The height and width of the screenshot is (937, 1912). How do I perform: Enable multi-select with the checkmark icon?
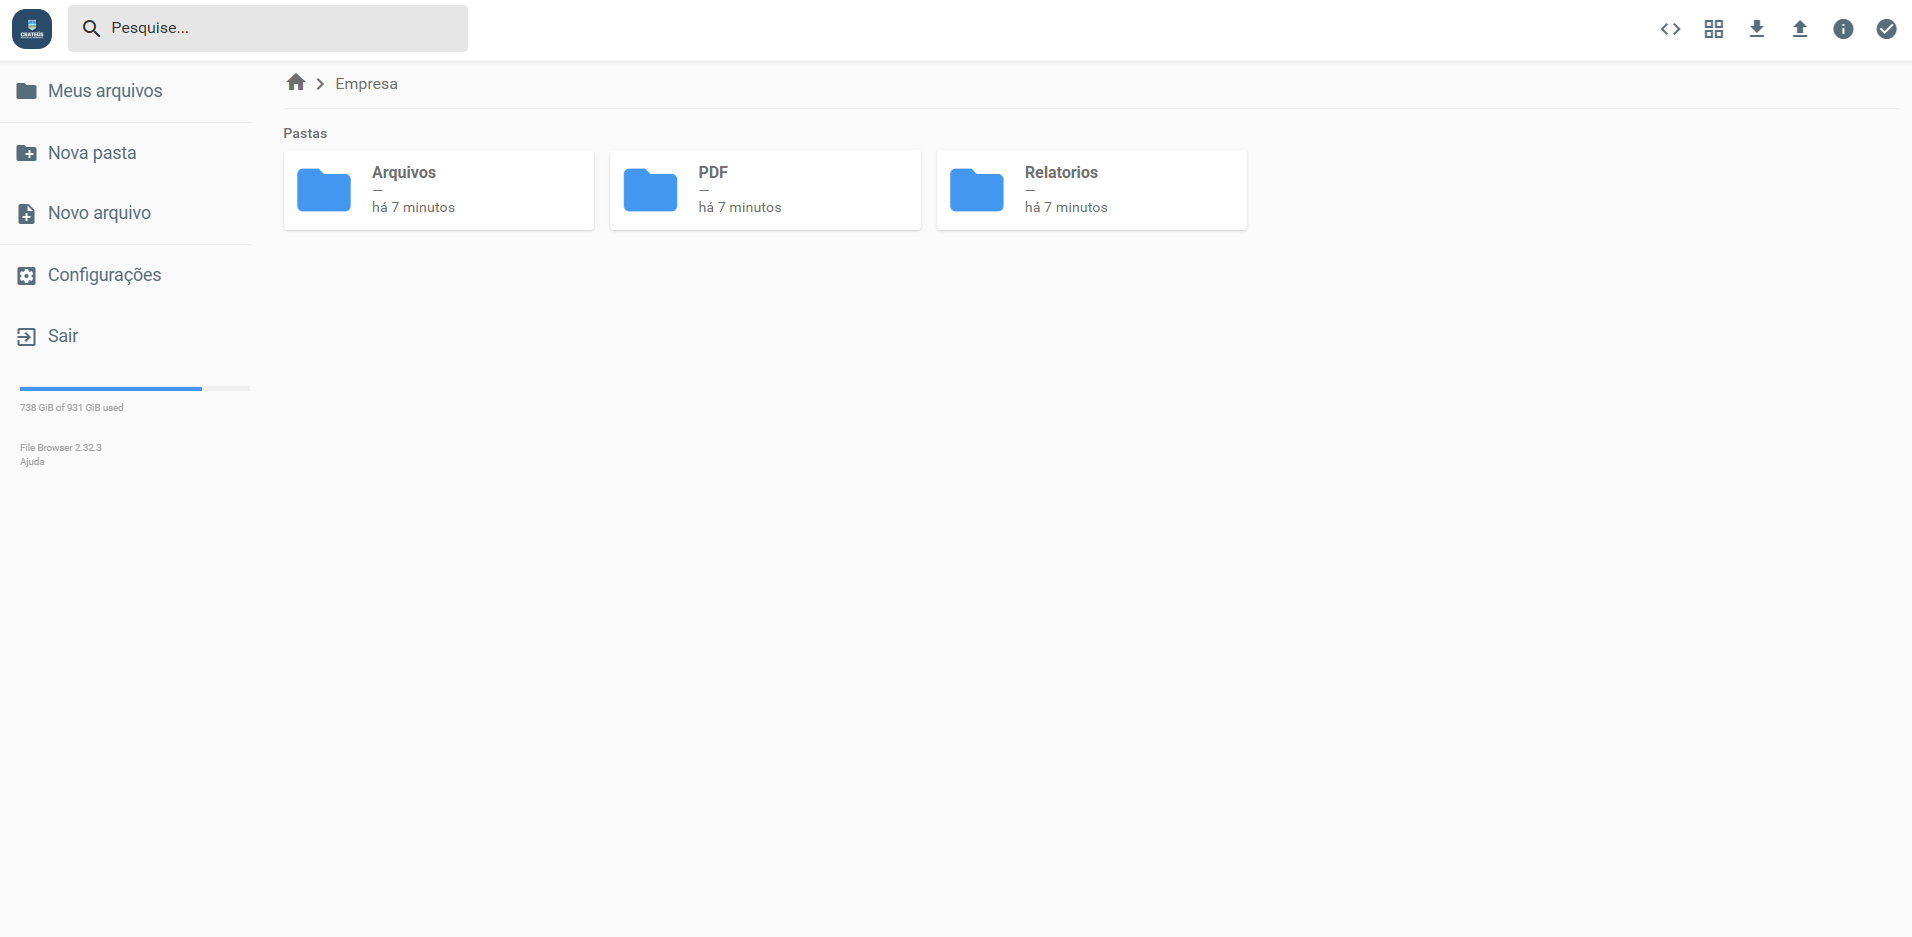[x=1886, y=28]
